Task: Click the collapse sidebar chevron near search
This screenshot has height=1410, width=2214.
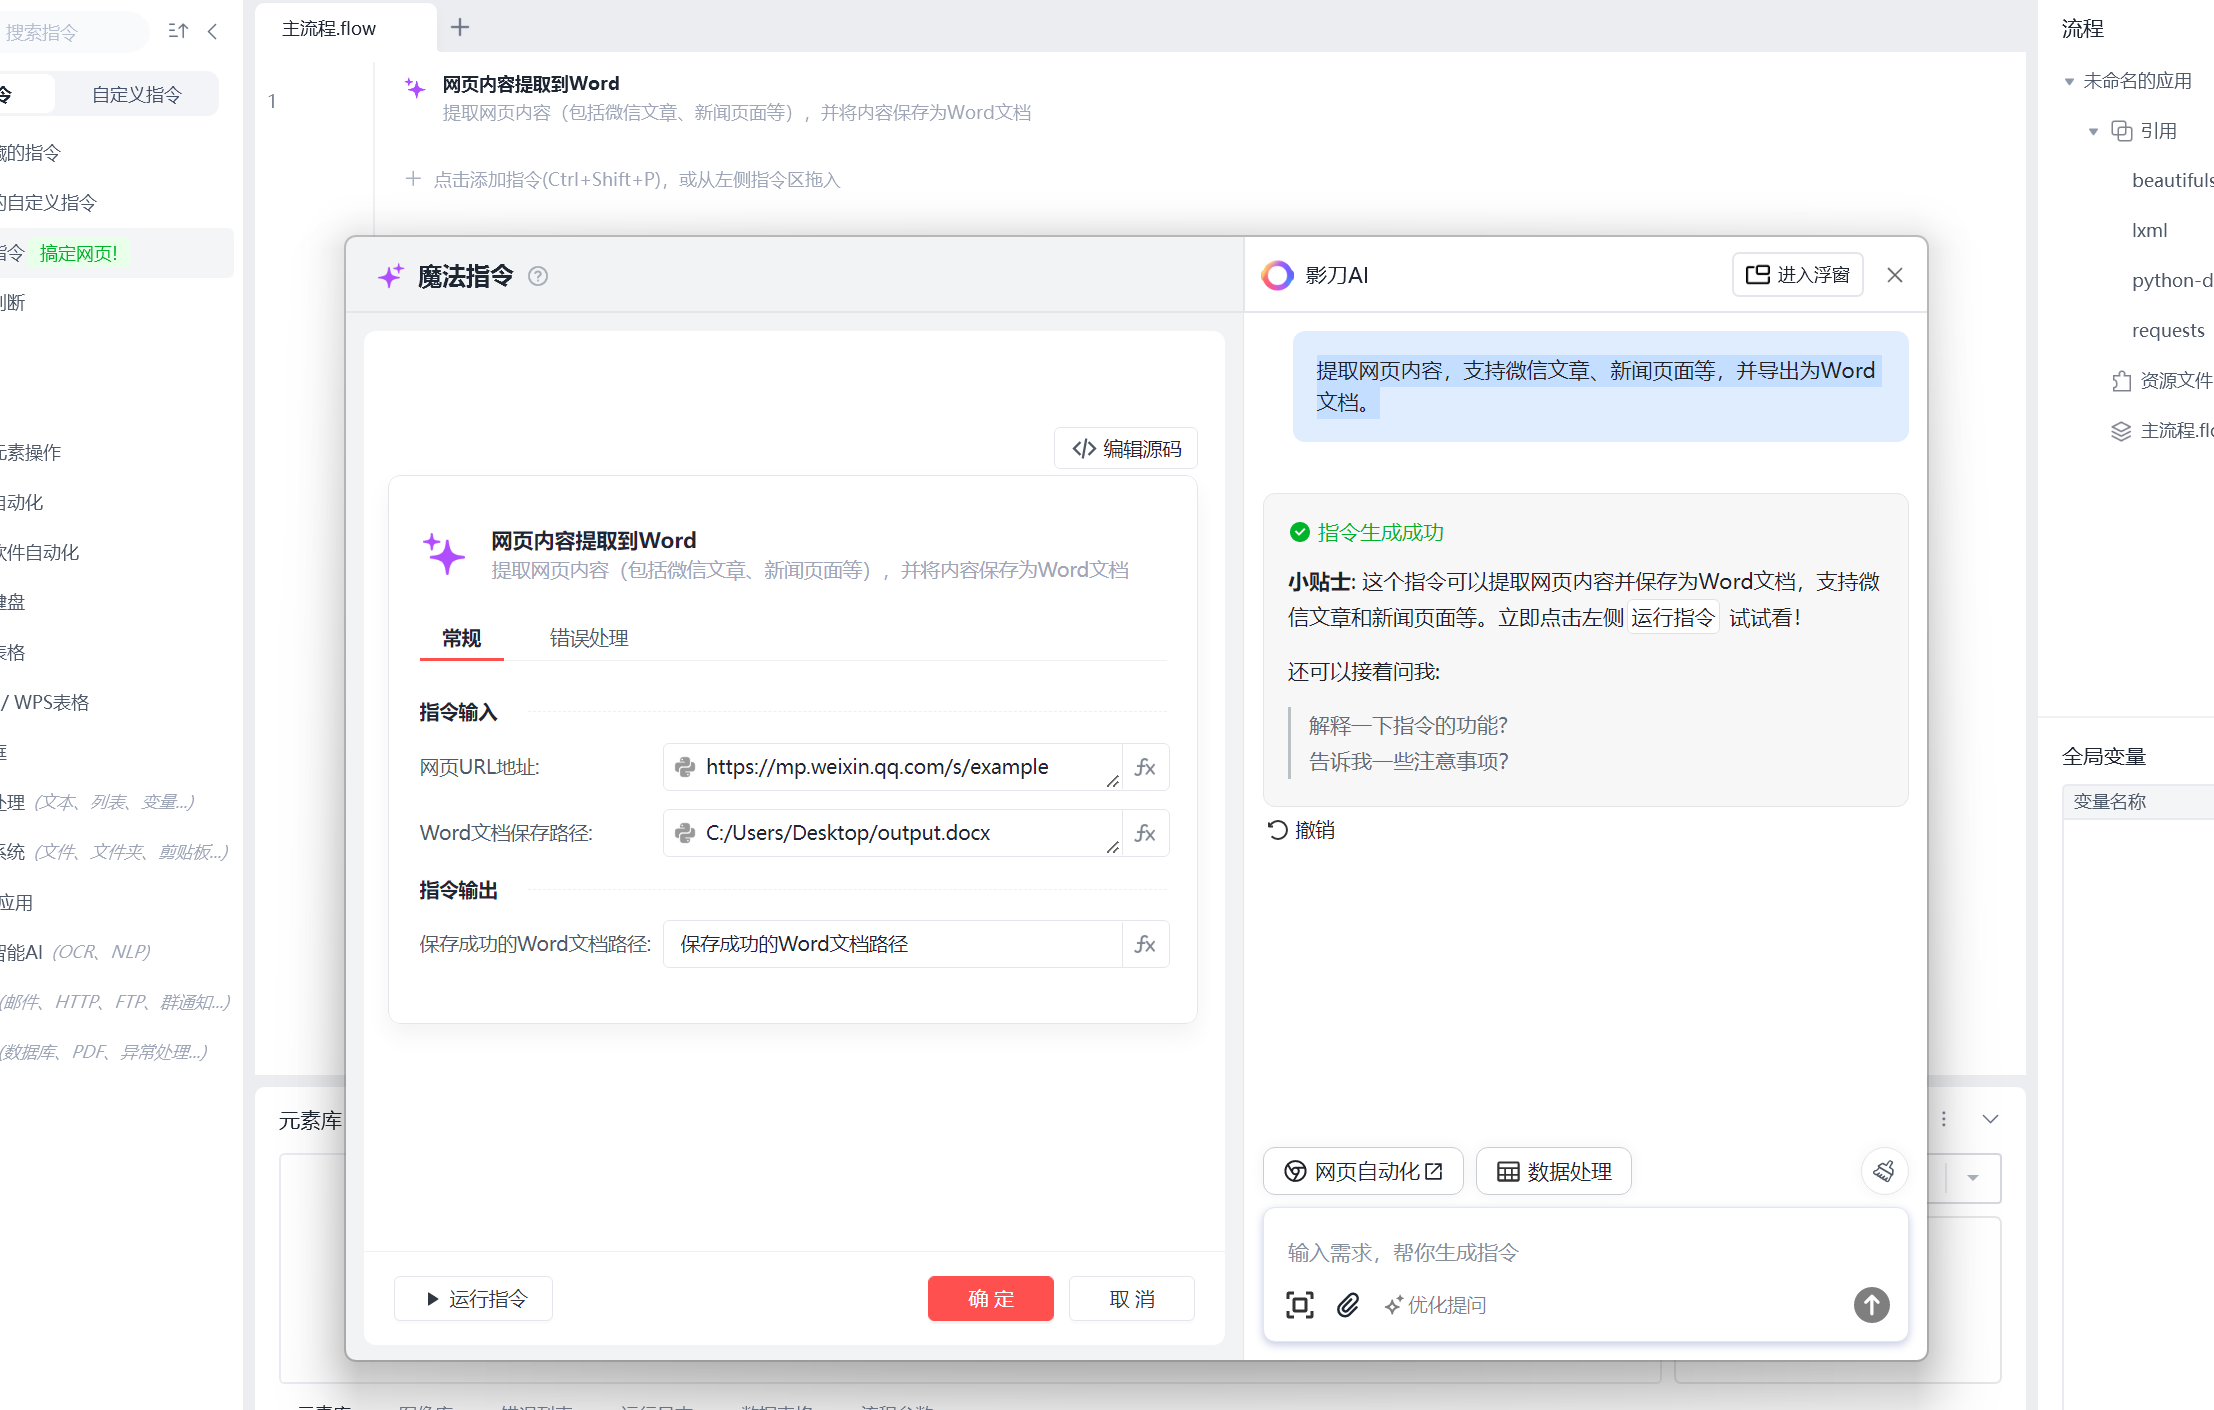Action: point(212,31)
